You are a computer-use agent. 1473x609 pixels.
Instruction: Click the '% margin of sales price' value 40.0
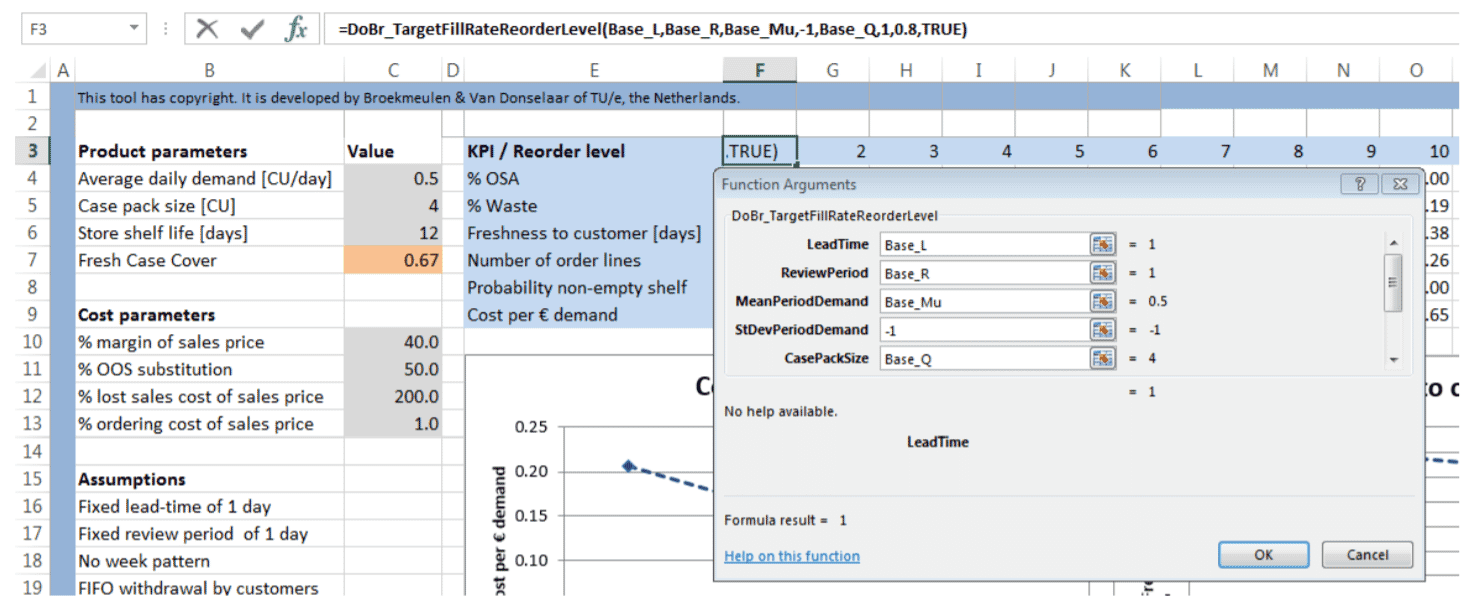click(393, 342)
